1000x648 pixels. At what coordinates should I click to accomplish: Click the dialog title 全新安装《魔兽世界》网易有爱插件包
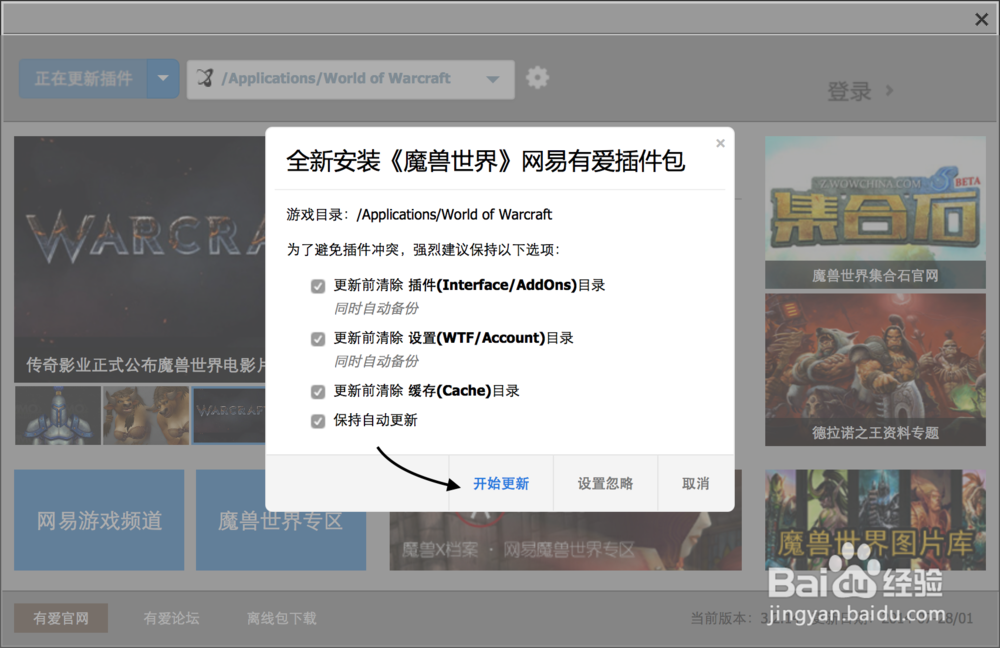485,161
